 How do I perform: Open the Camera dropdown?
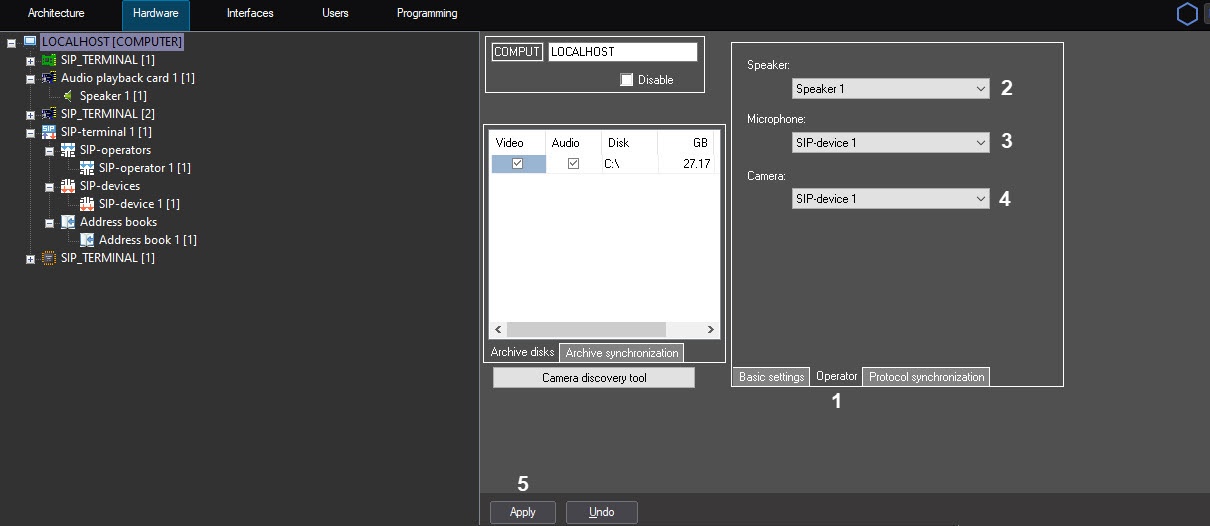(x=889, y=199)
